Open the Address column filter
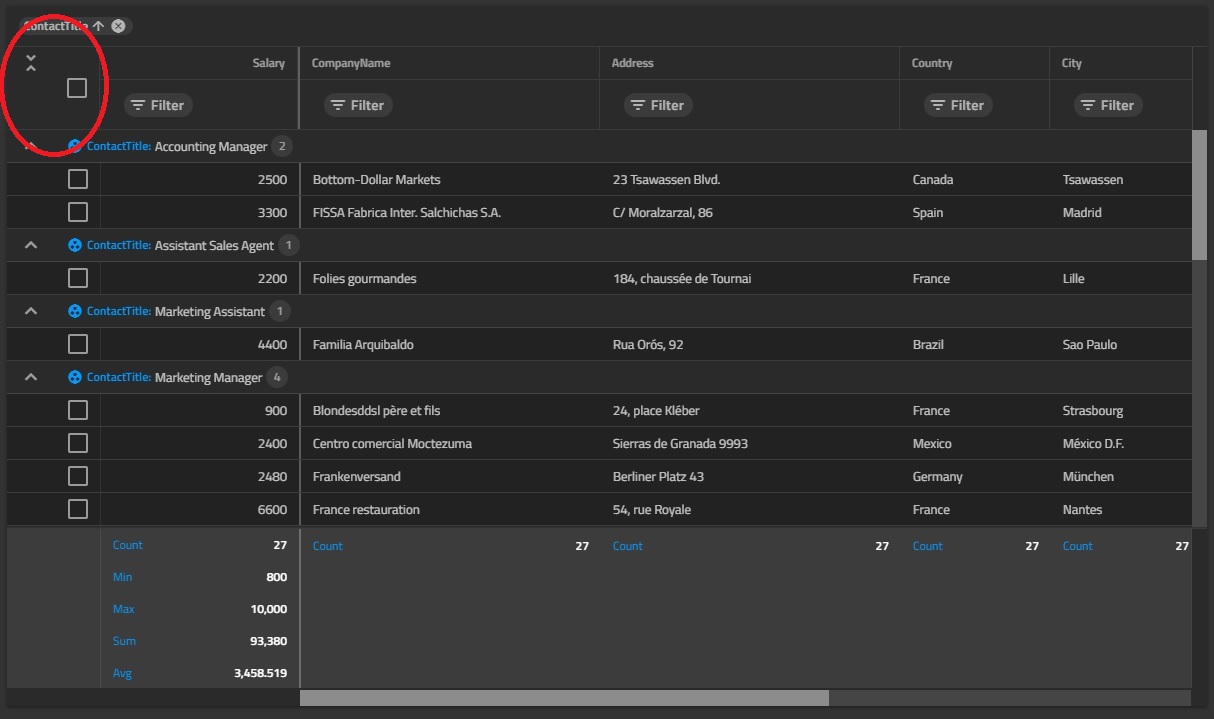 (657, 104)
